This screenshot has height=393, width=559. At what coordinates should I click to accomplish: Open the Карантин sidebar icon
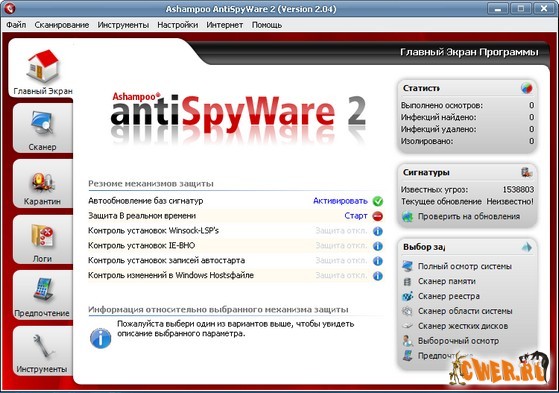[42, 183]
